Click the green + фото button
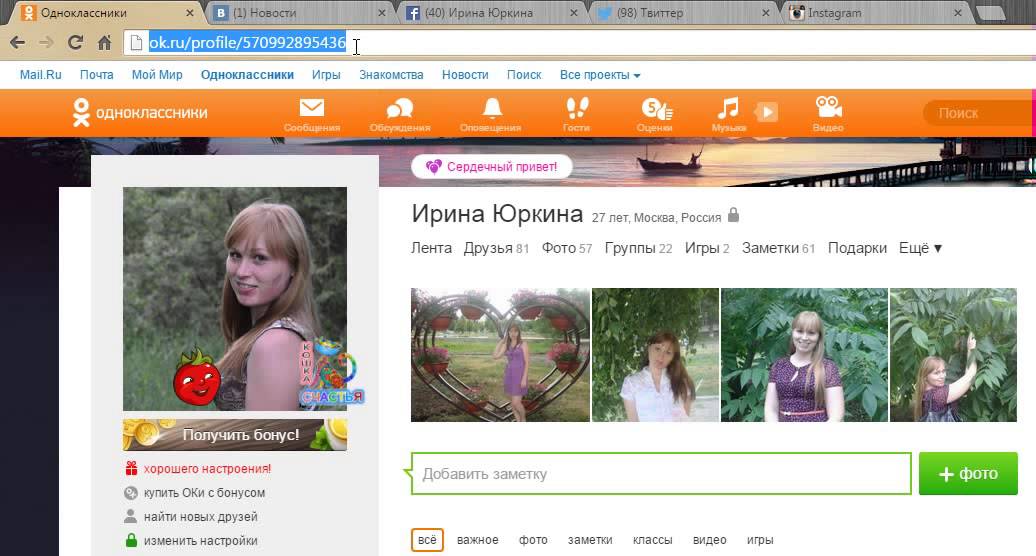Image resolution: width=1036 pixels, height=556 pixels. [x=968, y=473]
